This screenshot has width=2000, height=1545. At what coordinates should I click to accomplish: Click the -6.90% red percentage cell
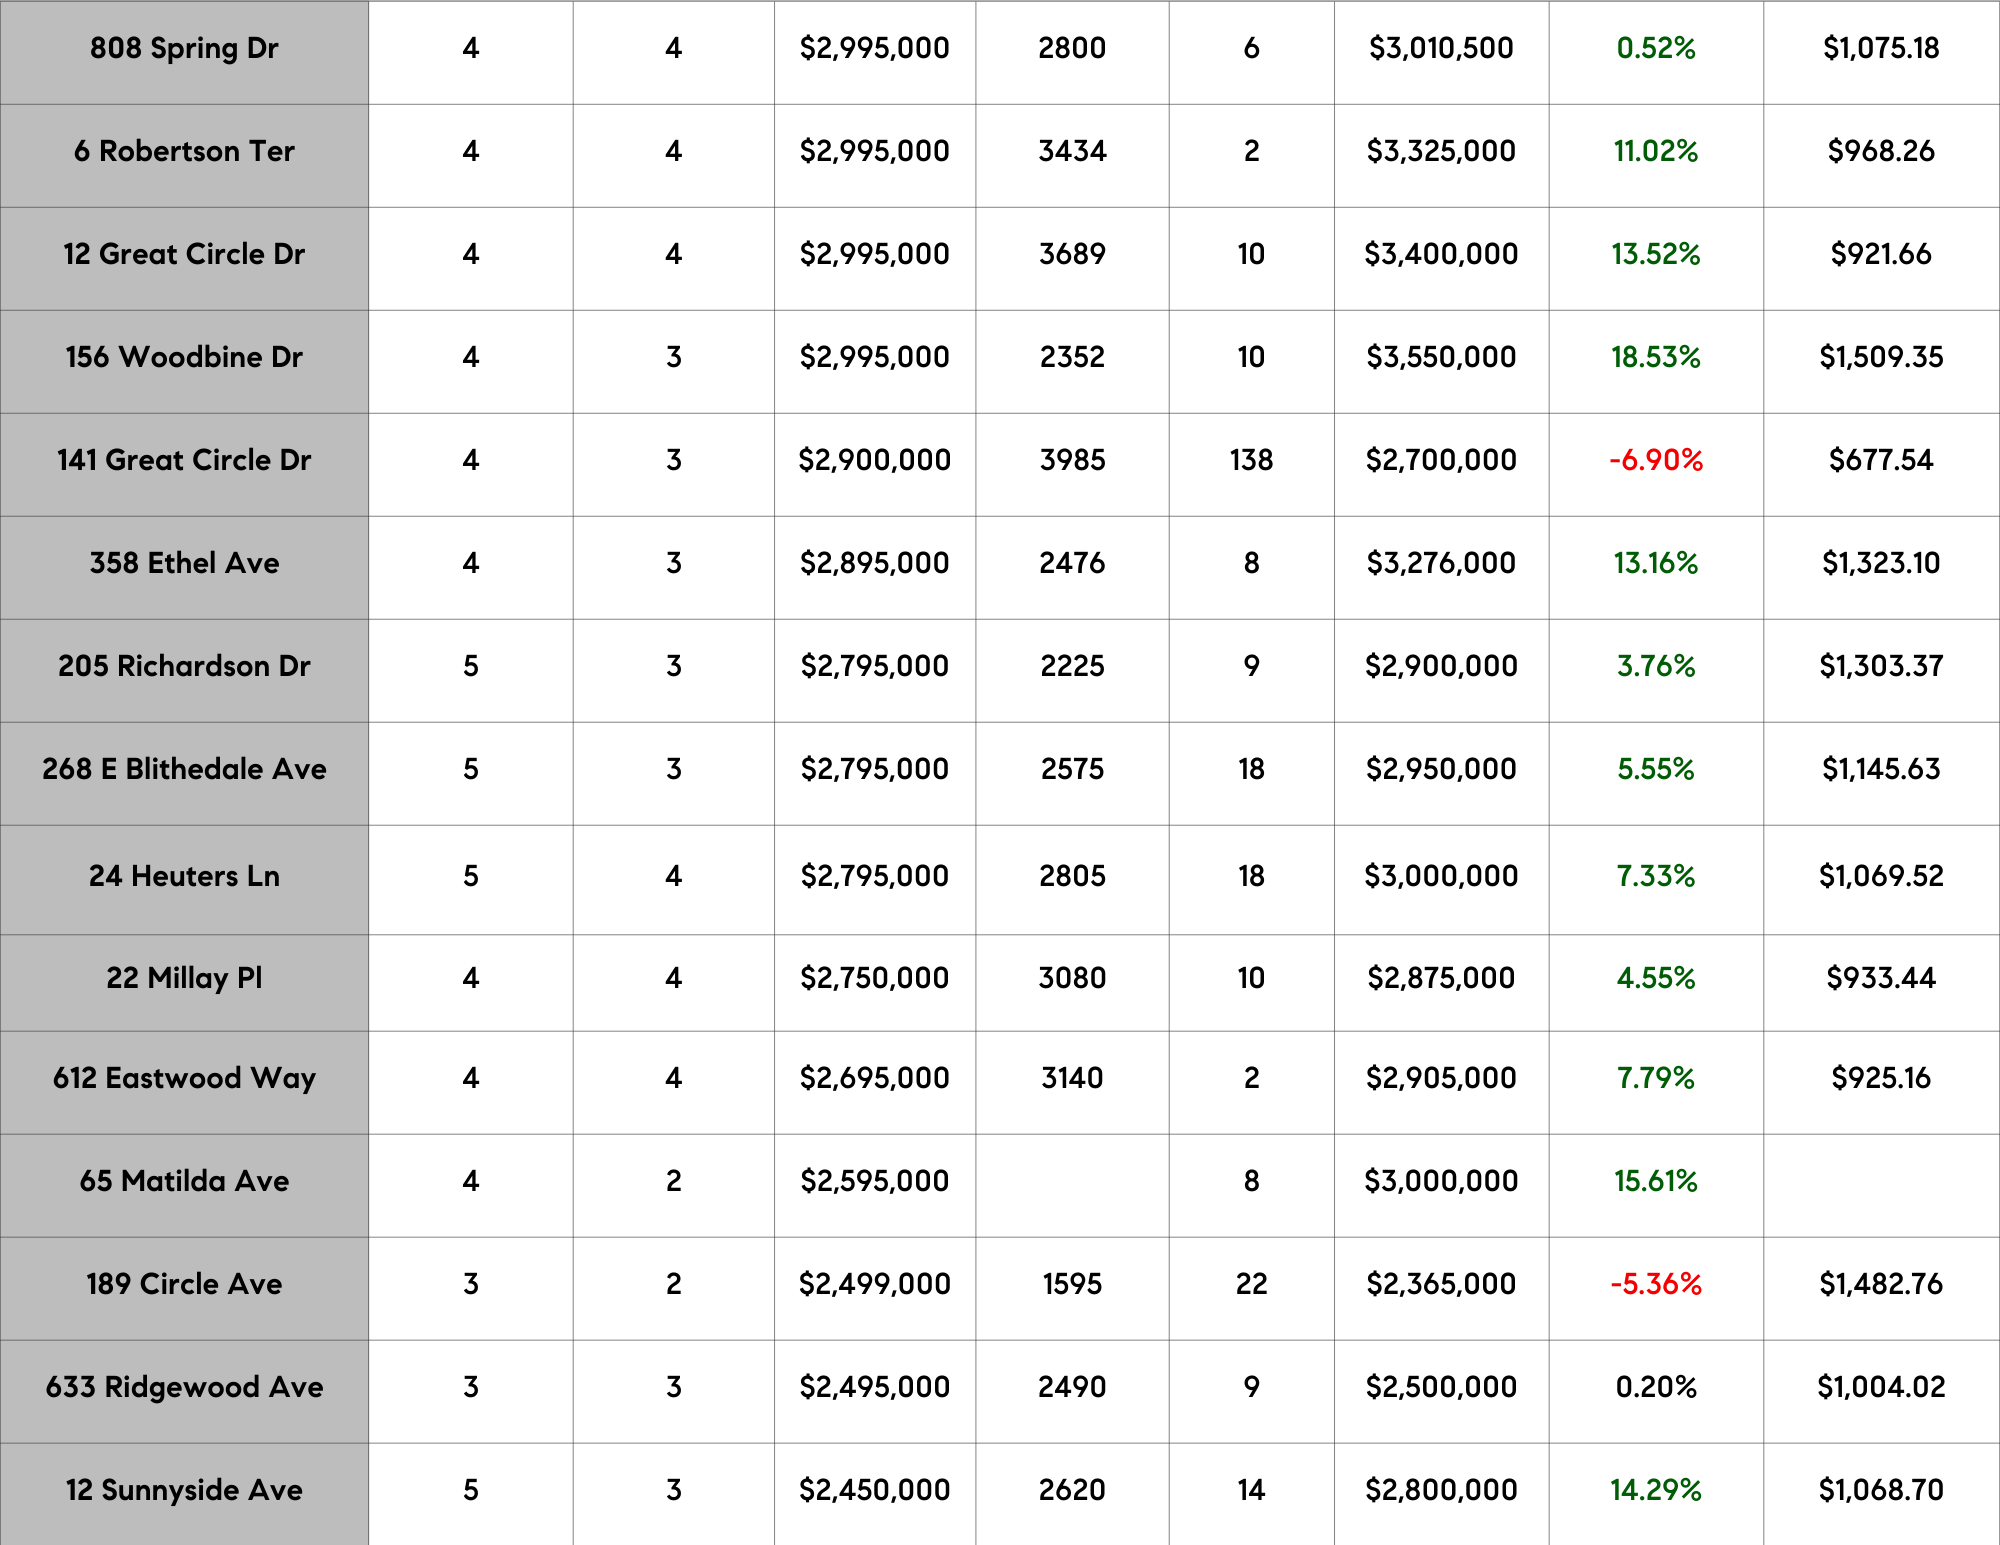(1655, 460)
